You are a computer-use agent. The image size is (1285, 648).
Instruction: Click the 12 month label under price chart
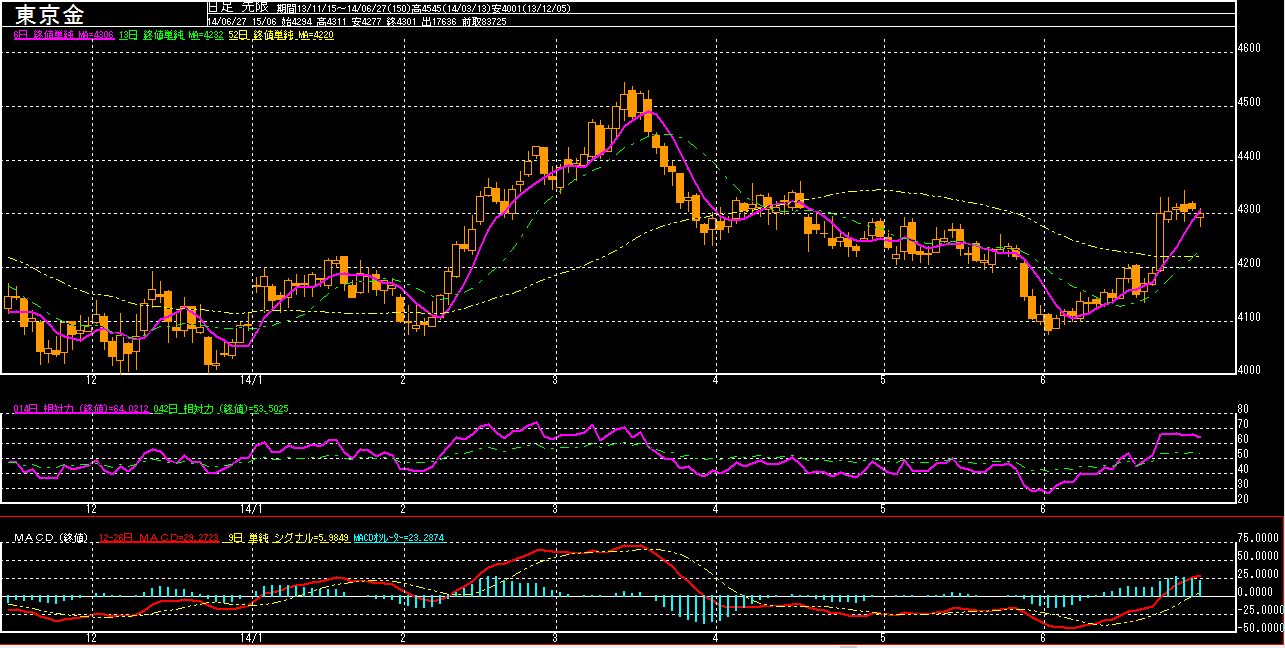coord(92,381)
